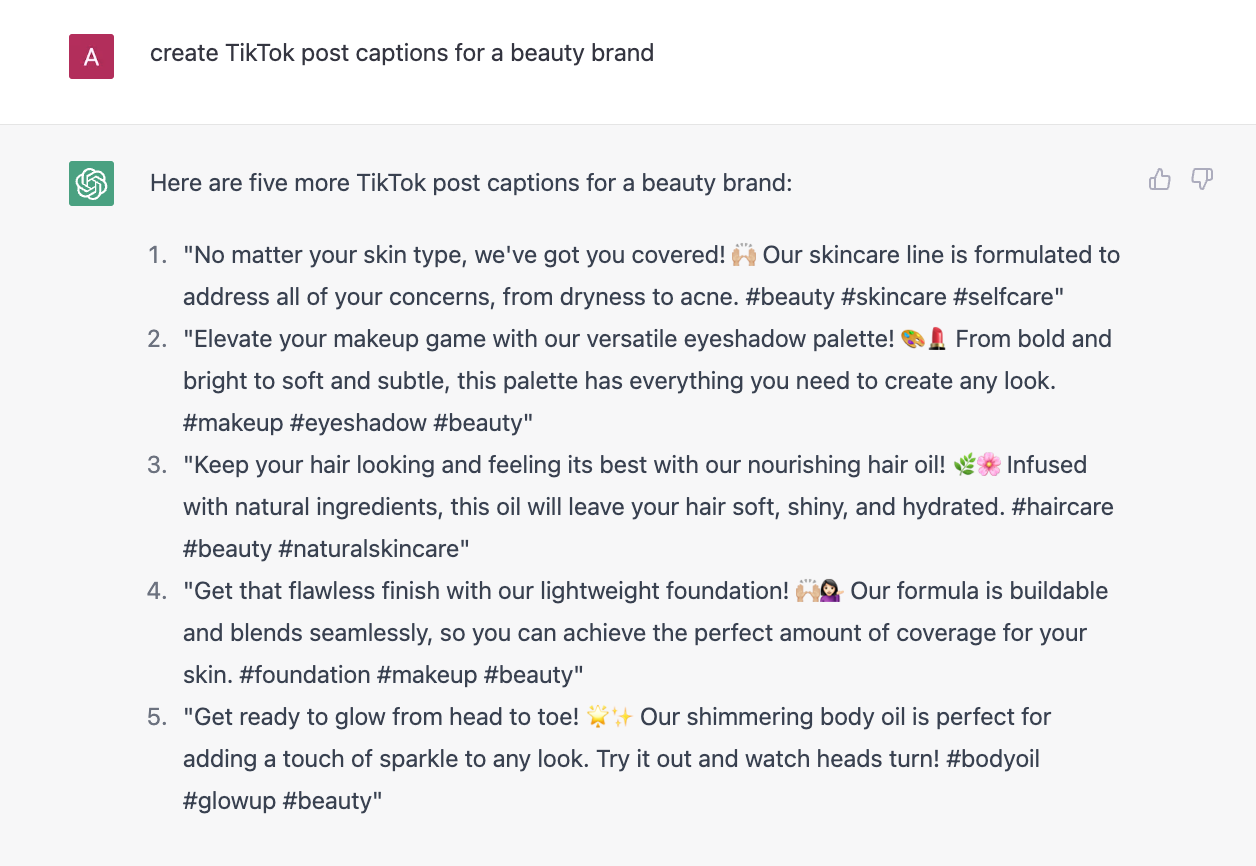Click the lipstick emoji in the eyeshadow caption
Screen dimensions: 1256x866
tap(936, 339)
